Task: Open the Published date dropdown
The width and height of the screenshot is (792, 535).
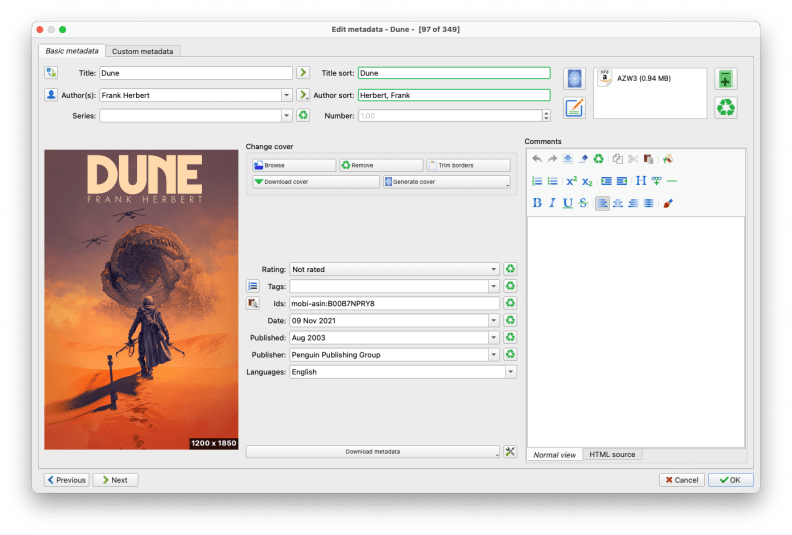Action: [493, 337]
